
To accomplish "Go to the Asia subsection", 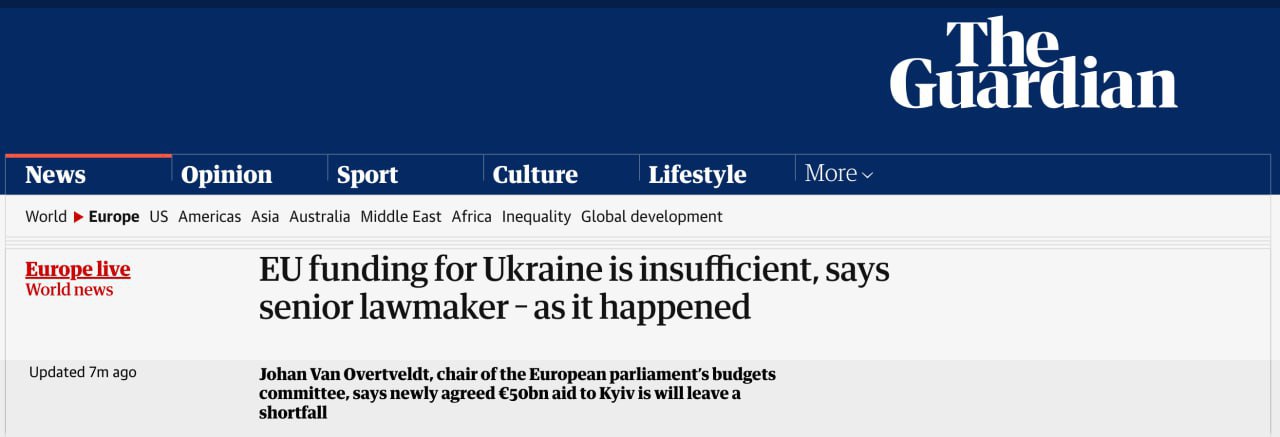I will click(x=265, y=217).
